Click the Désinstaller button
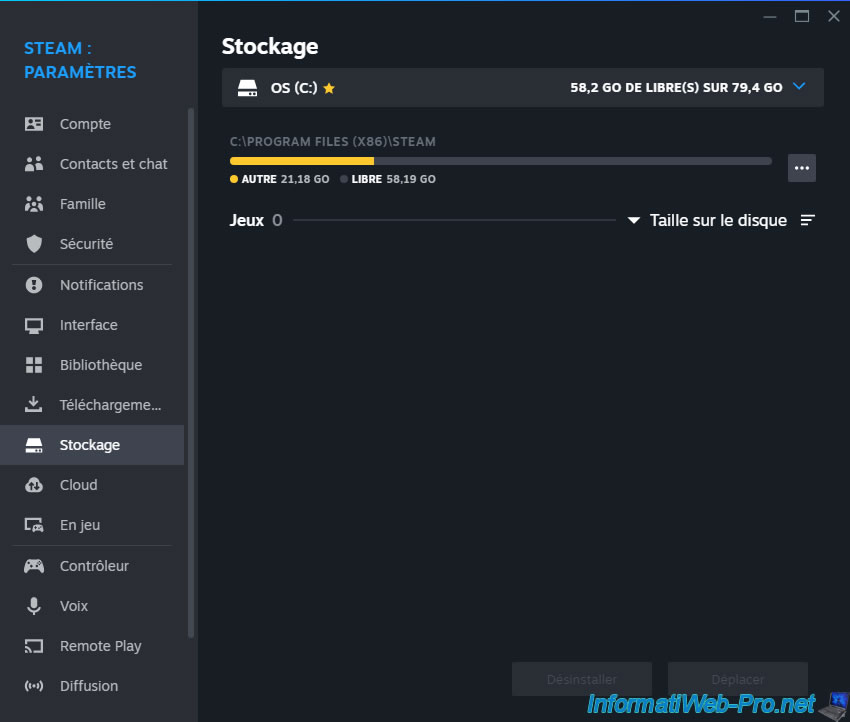The image size is (850, 722). (582, 679)
